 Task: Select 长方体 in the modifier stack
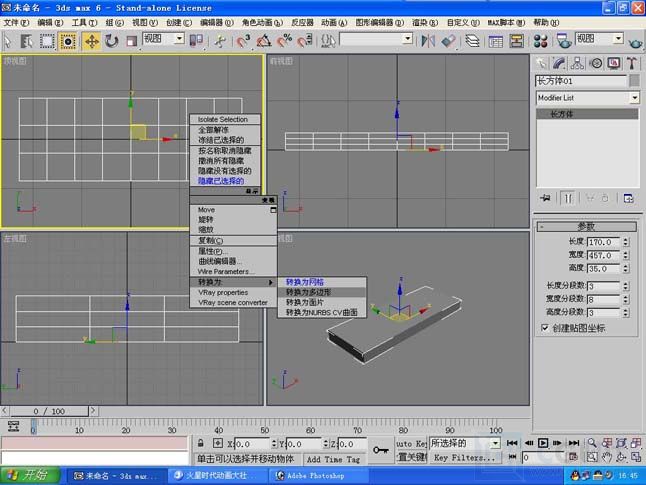coord(587,114)
